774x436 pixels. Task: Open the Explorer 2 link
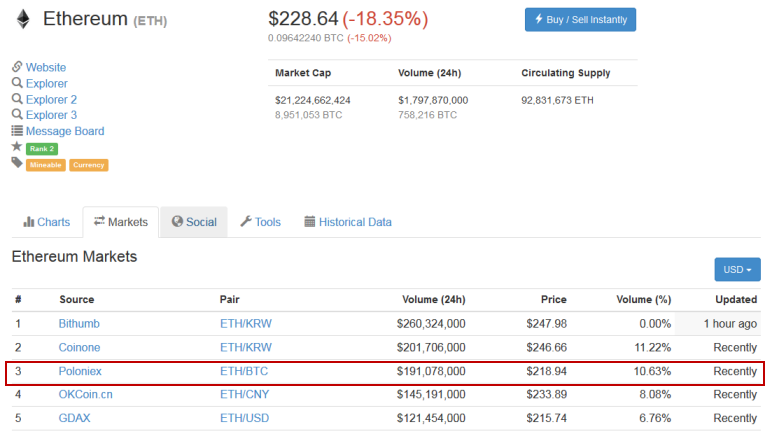coord(51,100)
